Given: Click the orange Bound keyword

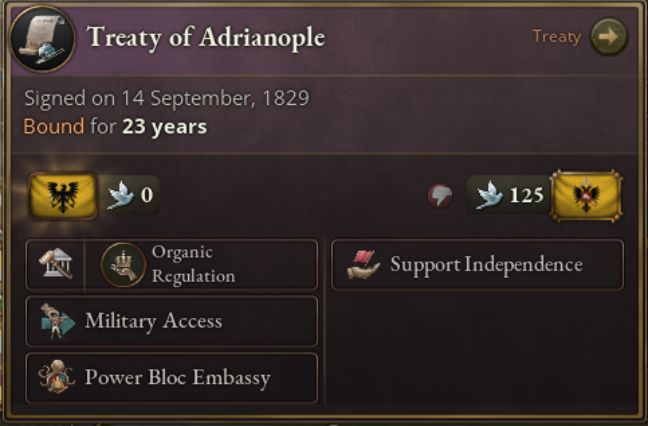Looking at the screenshot, I should pyautogui.click(x=53, y=127).
